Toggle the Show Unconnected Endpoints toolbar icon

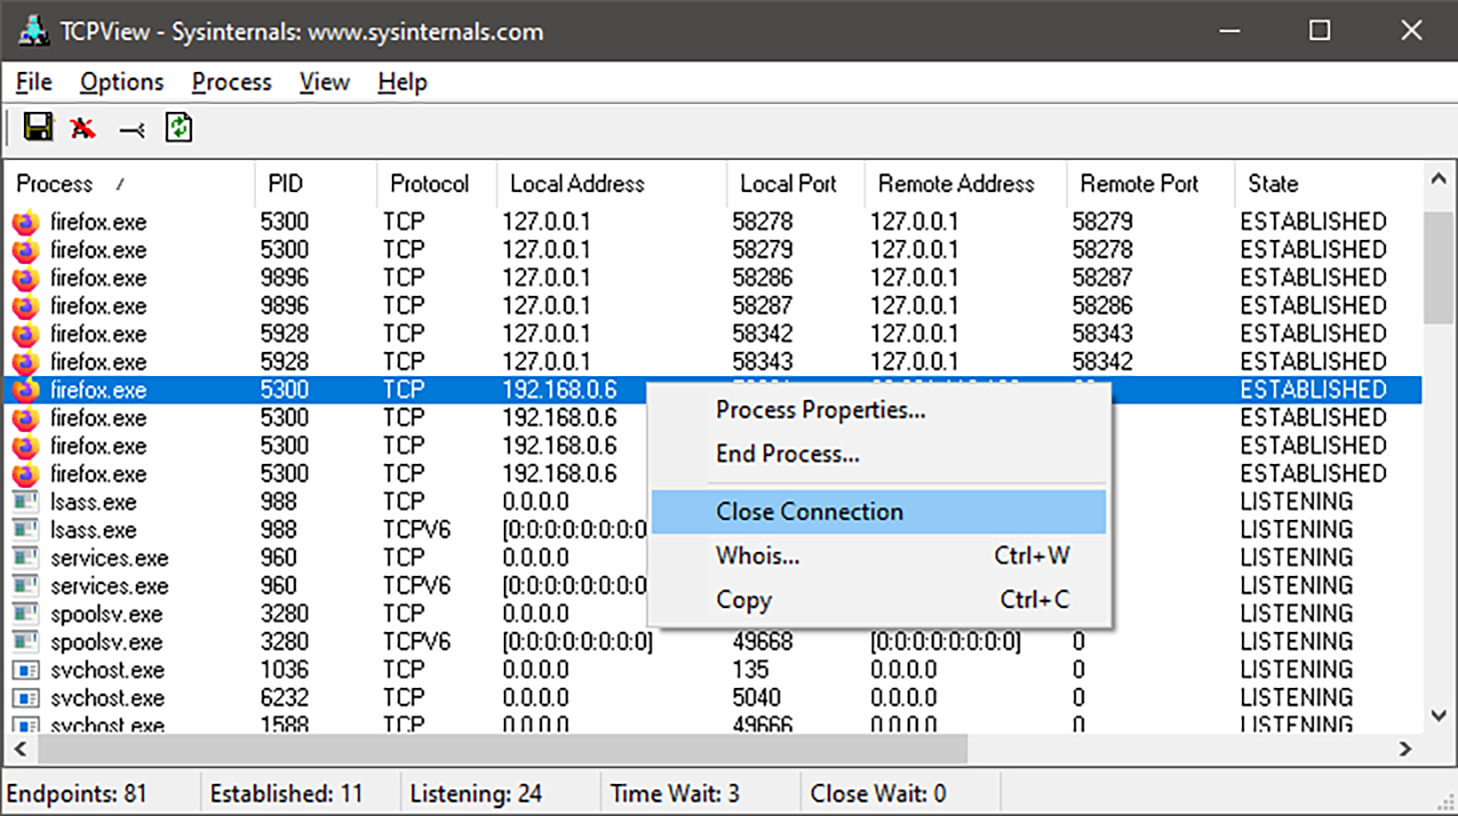click(x=131, y=129)
